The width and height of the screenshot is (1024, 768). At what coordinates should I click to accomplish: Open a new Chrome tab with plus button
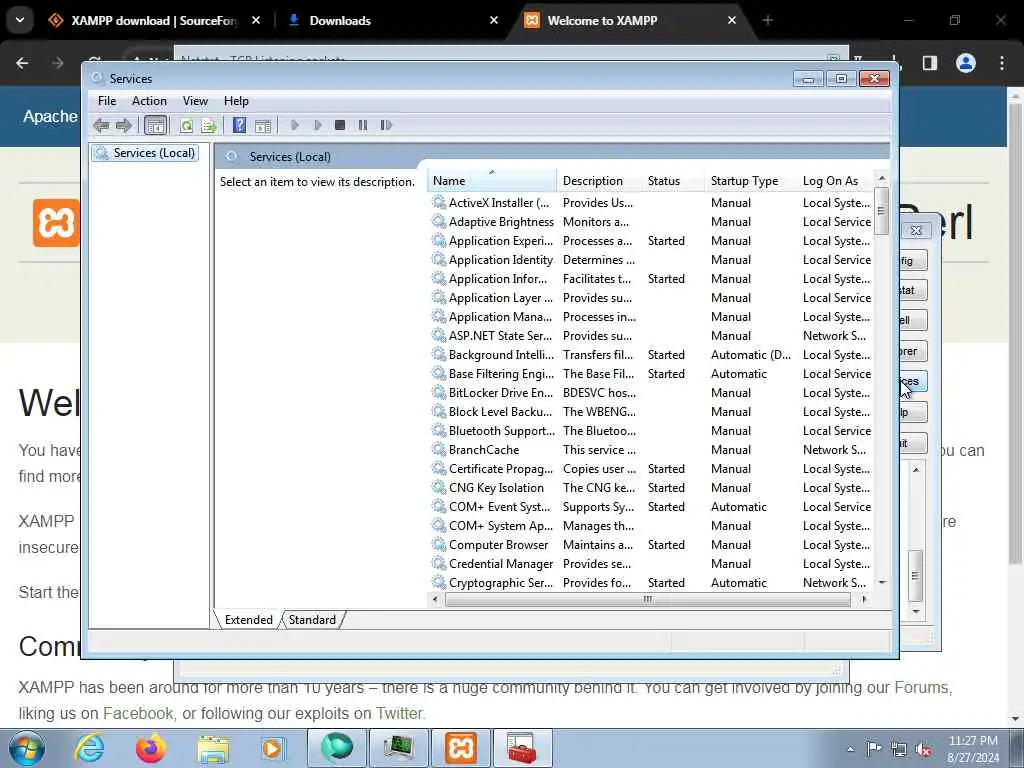tap(768, 20)
